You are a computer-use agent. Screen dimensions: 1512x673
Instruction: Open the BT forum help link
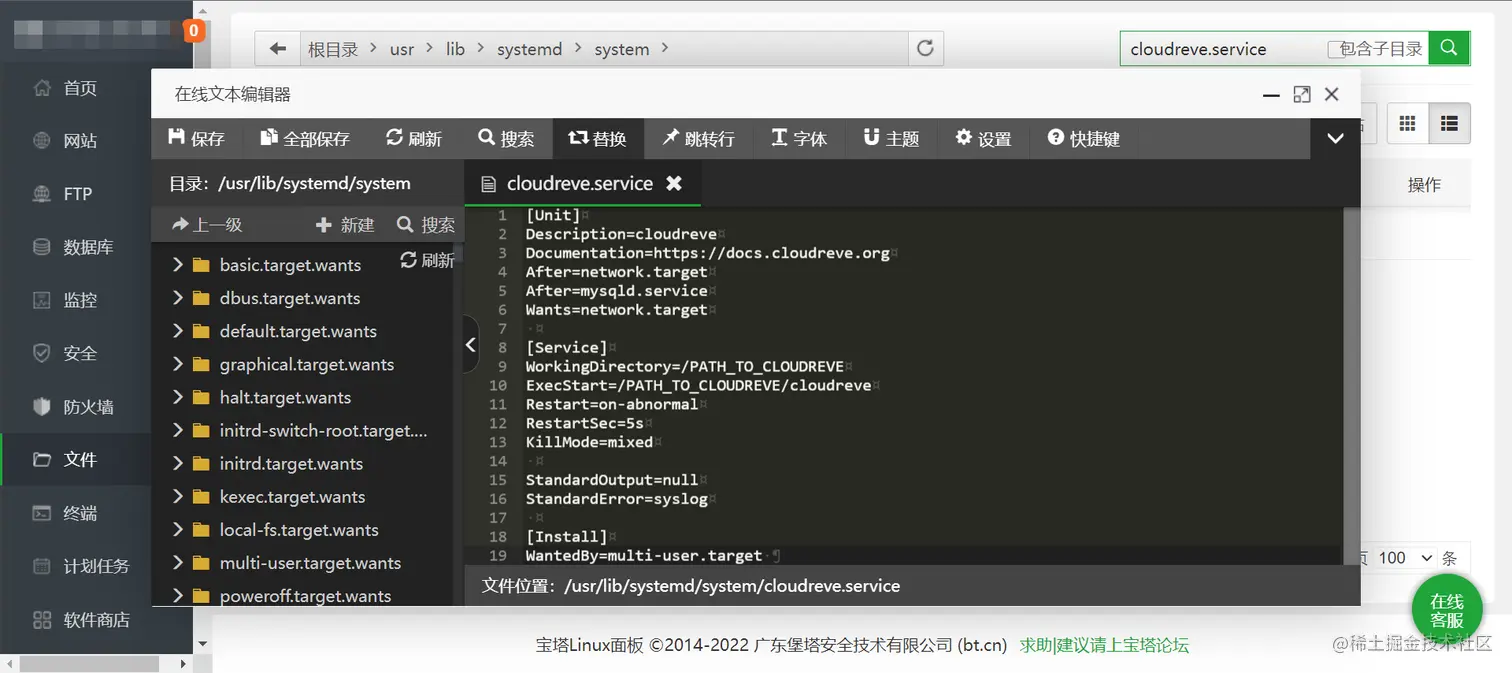pyautogui.click(x=1104, y=645)
